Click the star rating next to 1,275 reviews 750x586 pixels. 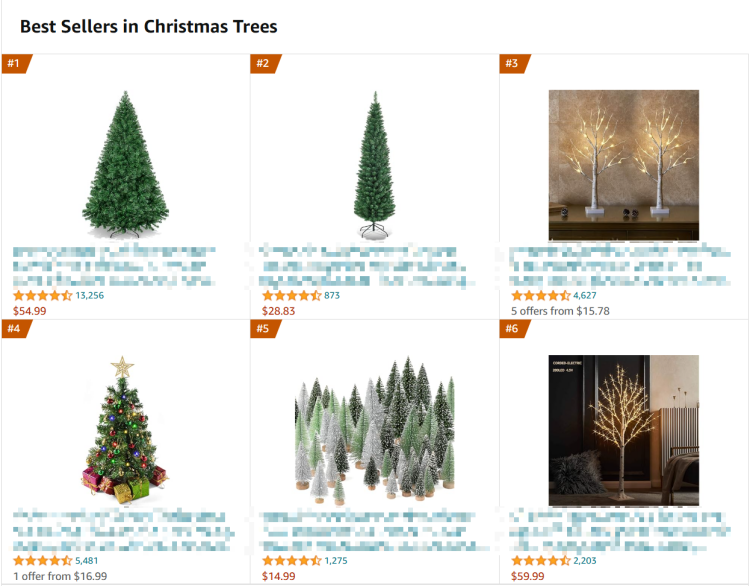tap(292, 561)
